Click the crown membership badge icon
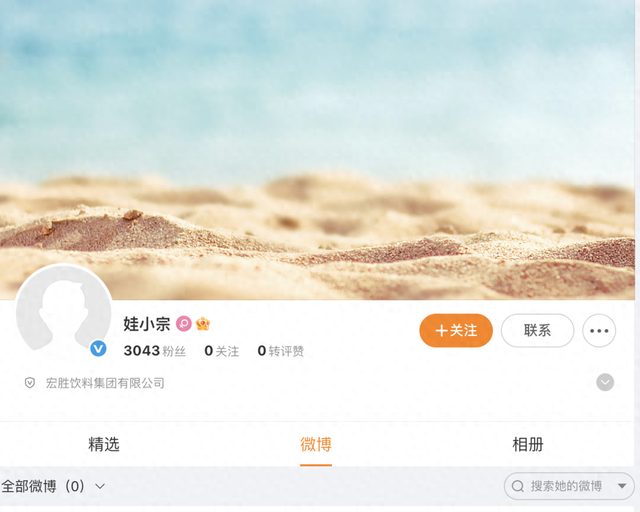This screenshot has width=640, height=512. point(203,324)
